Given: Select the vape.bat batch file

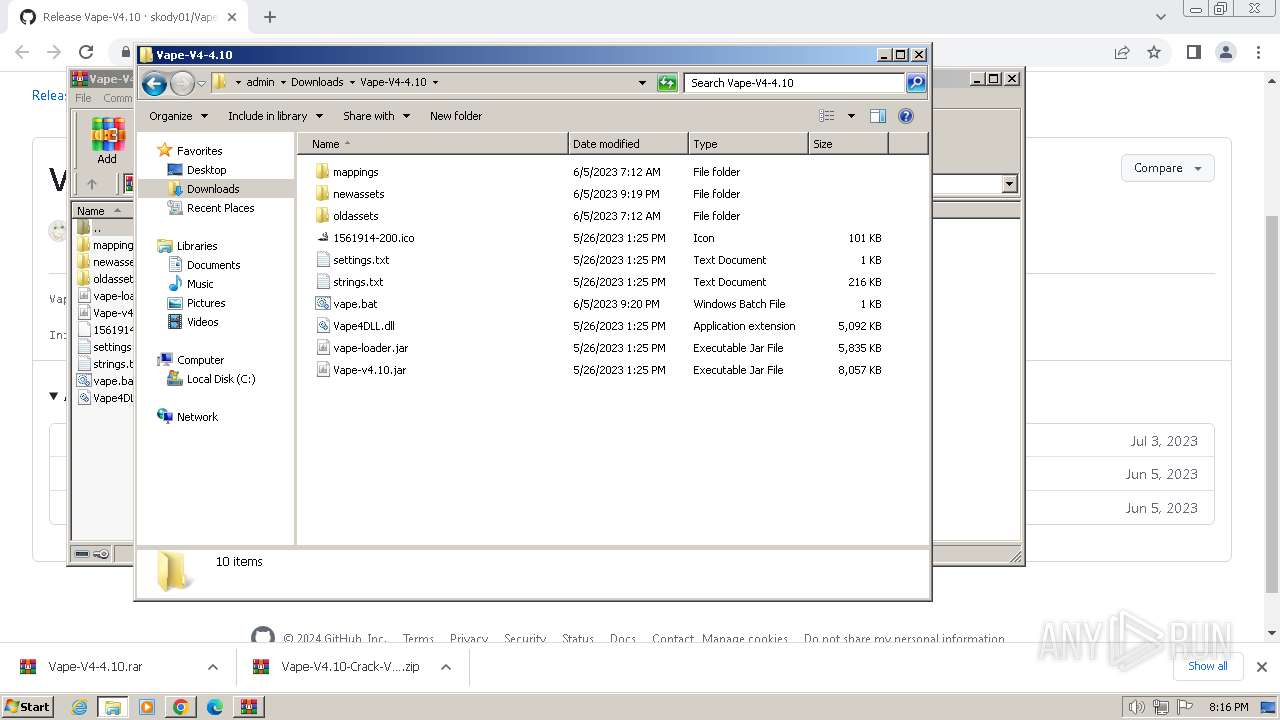Looking at the screenshot, I should (x=355, y=304).
